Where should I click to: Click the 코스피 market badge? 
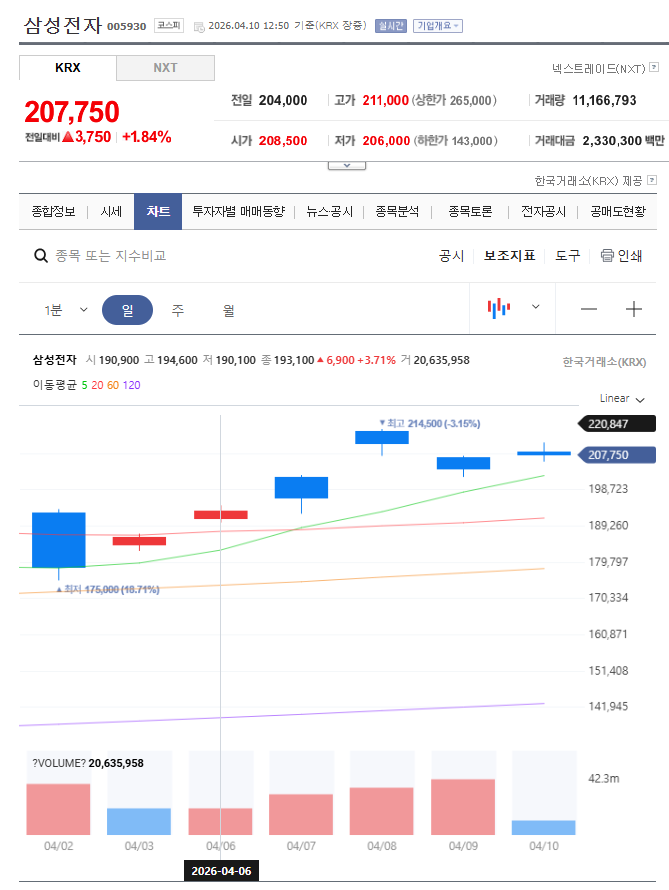[x=169, y=26]
